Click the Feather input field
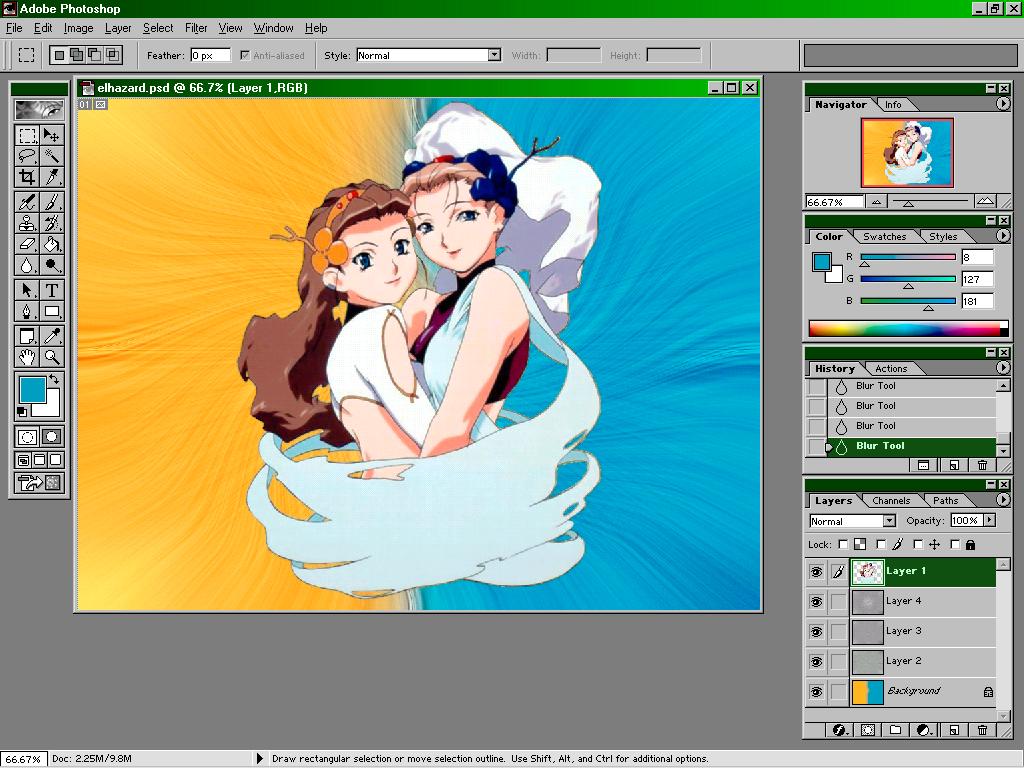The width and height of the screenshot is (1024, 768). (210, 56)
